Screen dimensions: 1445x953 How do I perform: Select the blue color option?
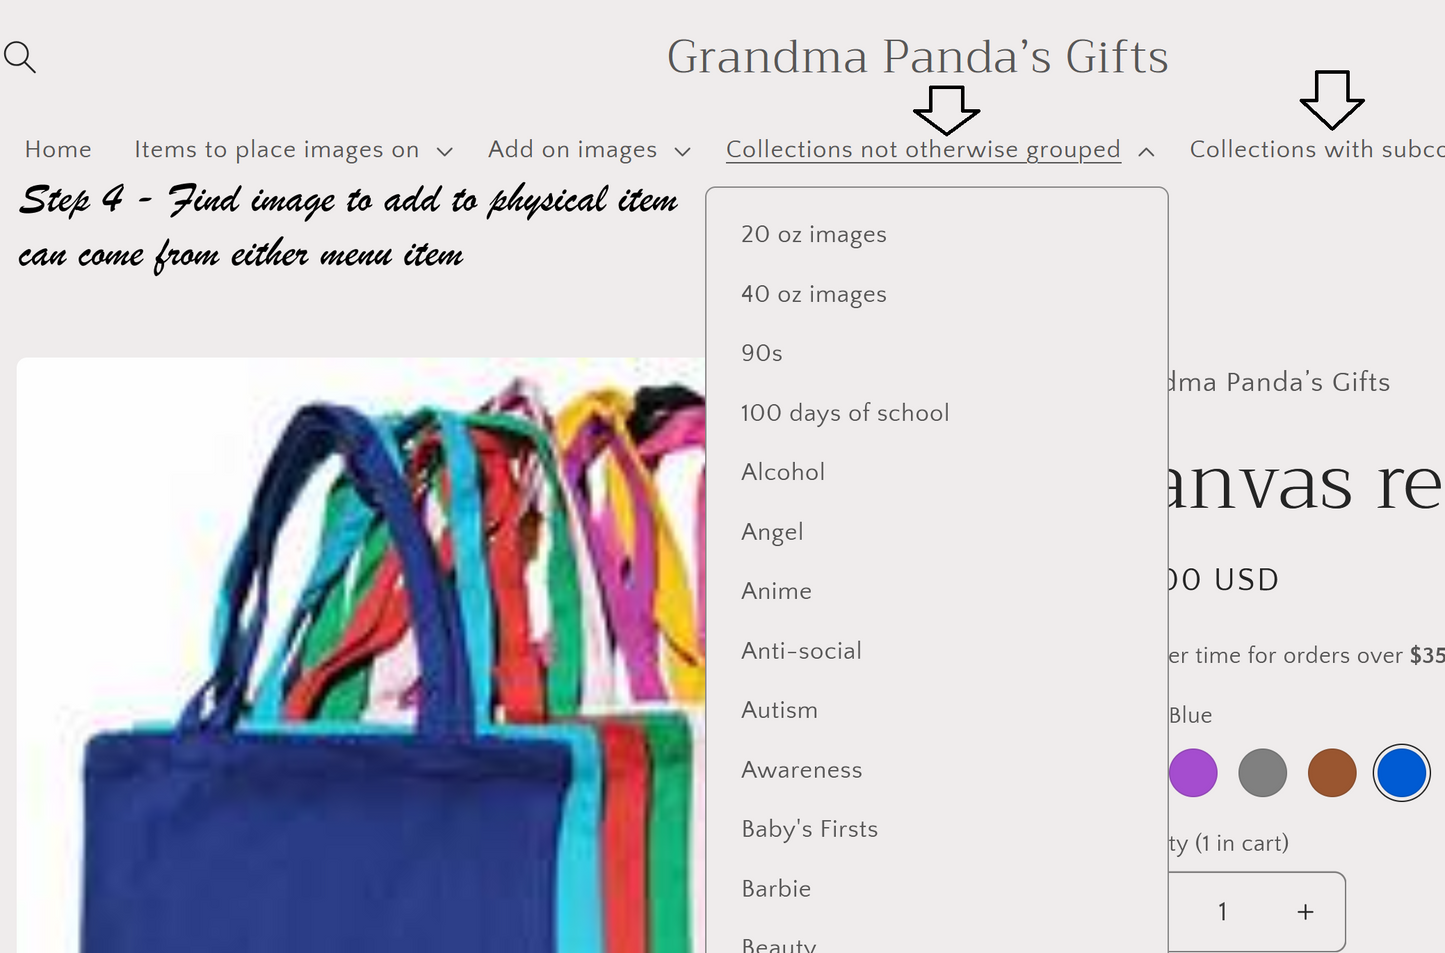point(1402,773)
